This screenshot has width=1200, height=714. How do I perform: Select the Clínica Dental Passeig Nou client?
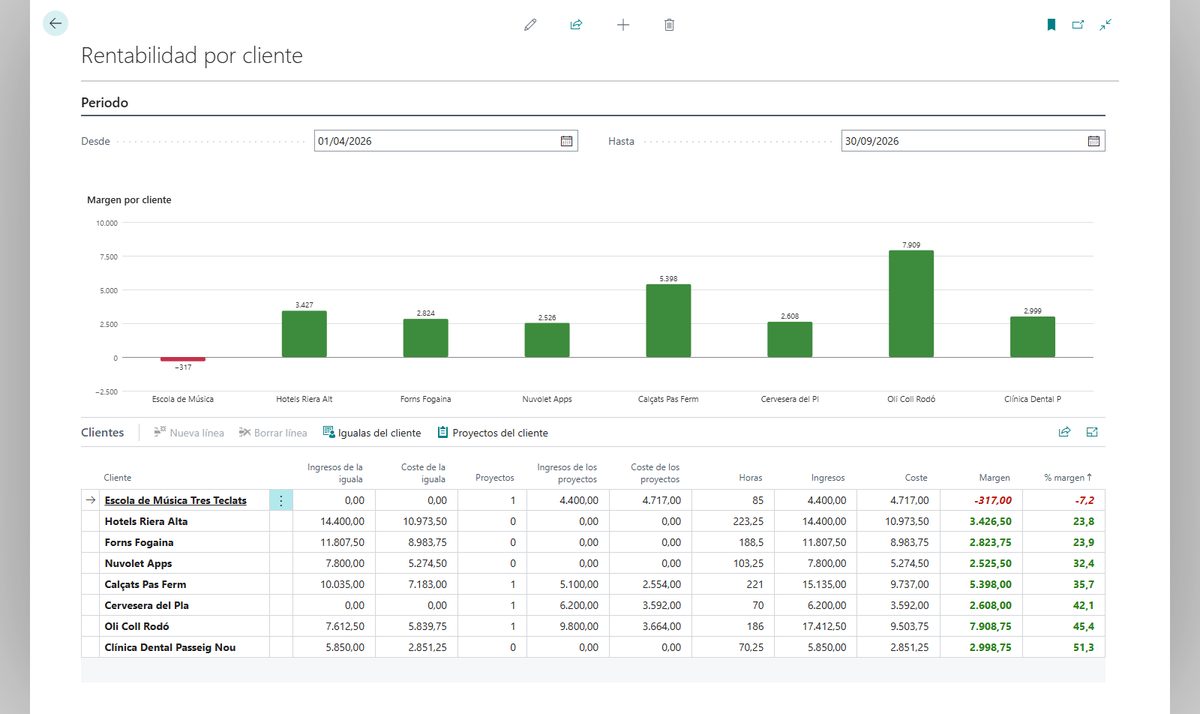click(x=170, y=647)
